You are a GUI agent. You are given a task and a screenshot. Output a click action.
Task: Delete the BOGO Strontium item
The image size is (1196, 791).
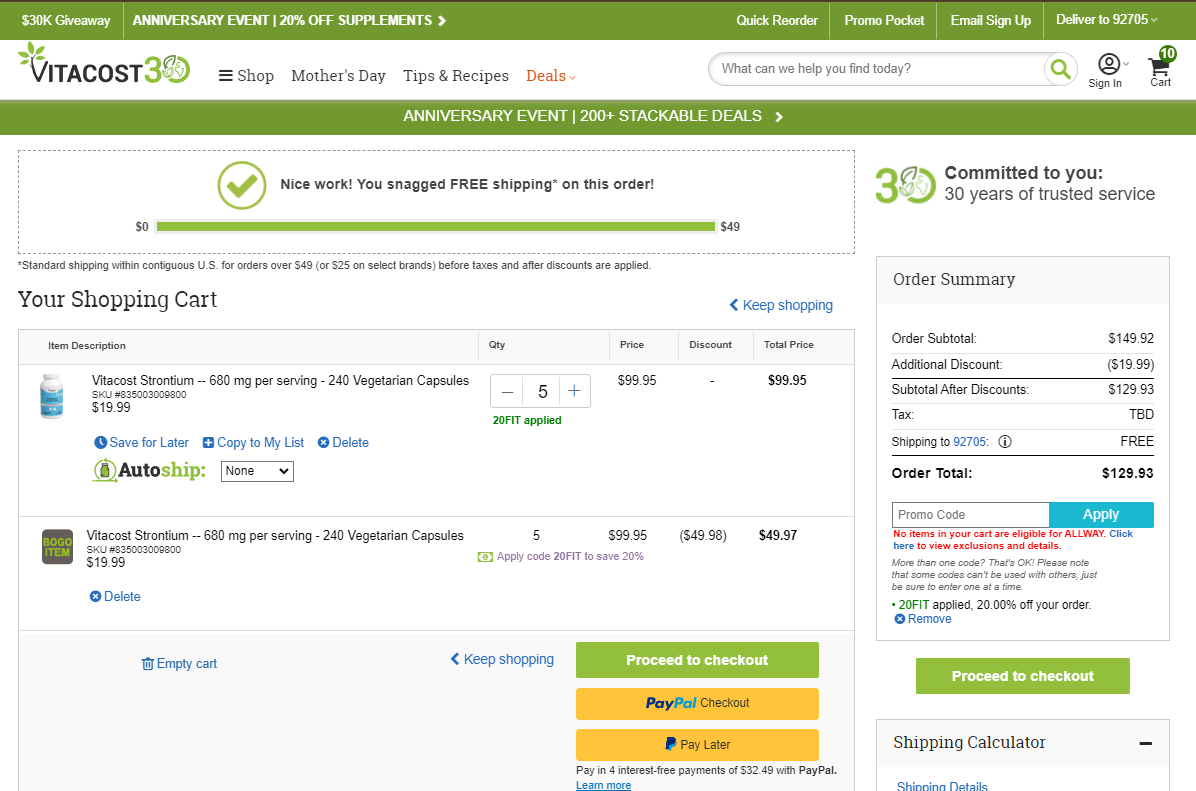point(115,596)
